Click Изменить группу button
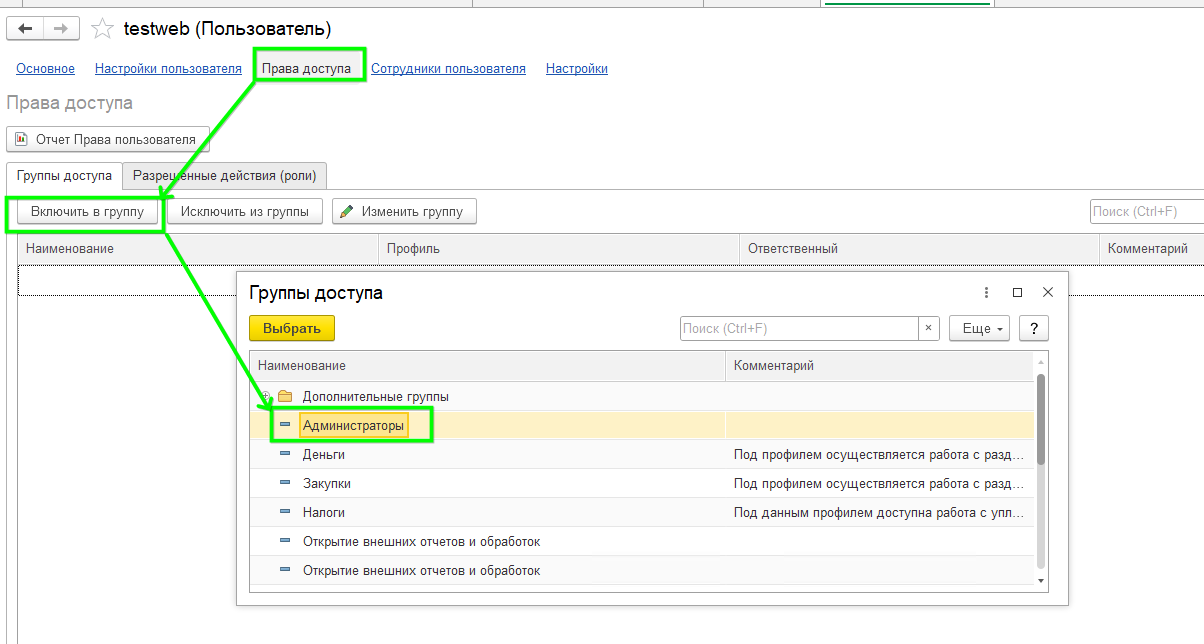This screenshot has width=1204, height=644. (404, 211)
